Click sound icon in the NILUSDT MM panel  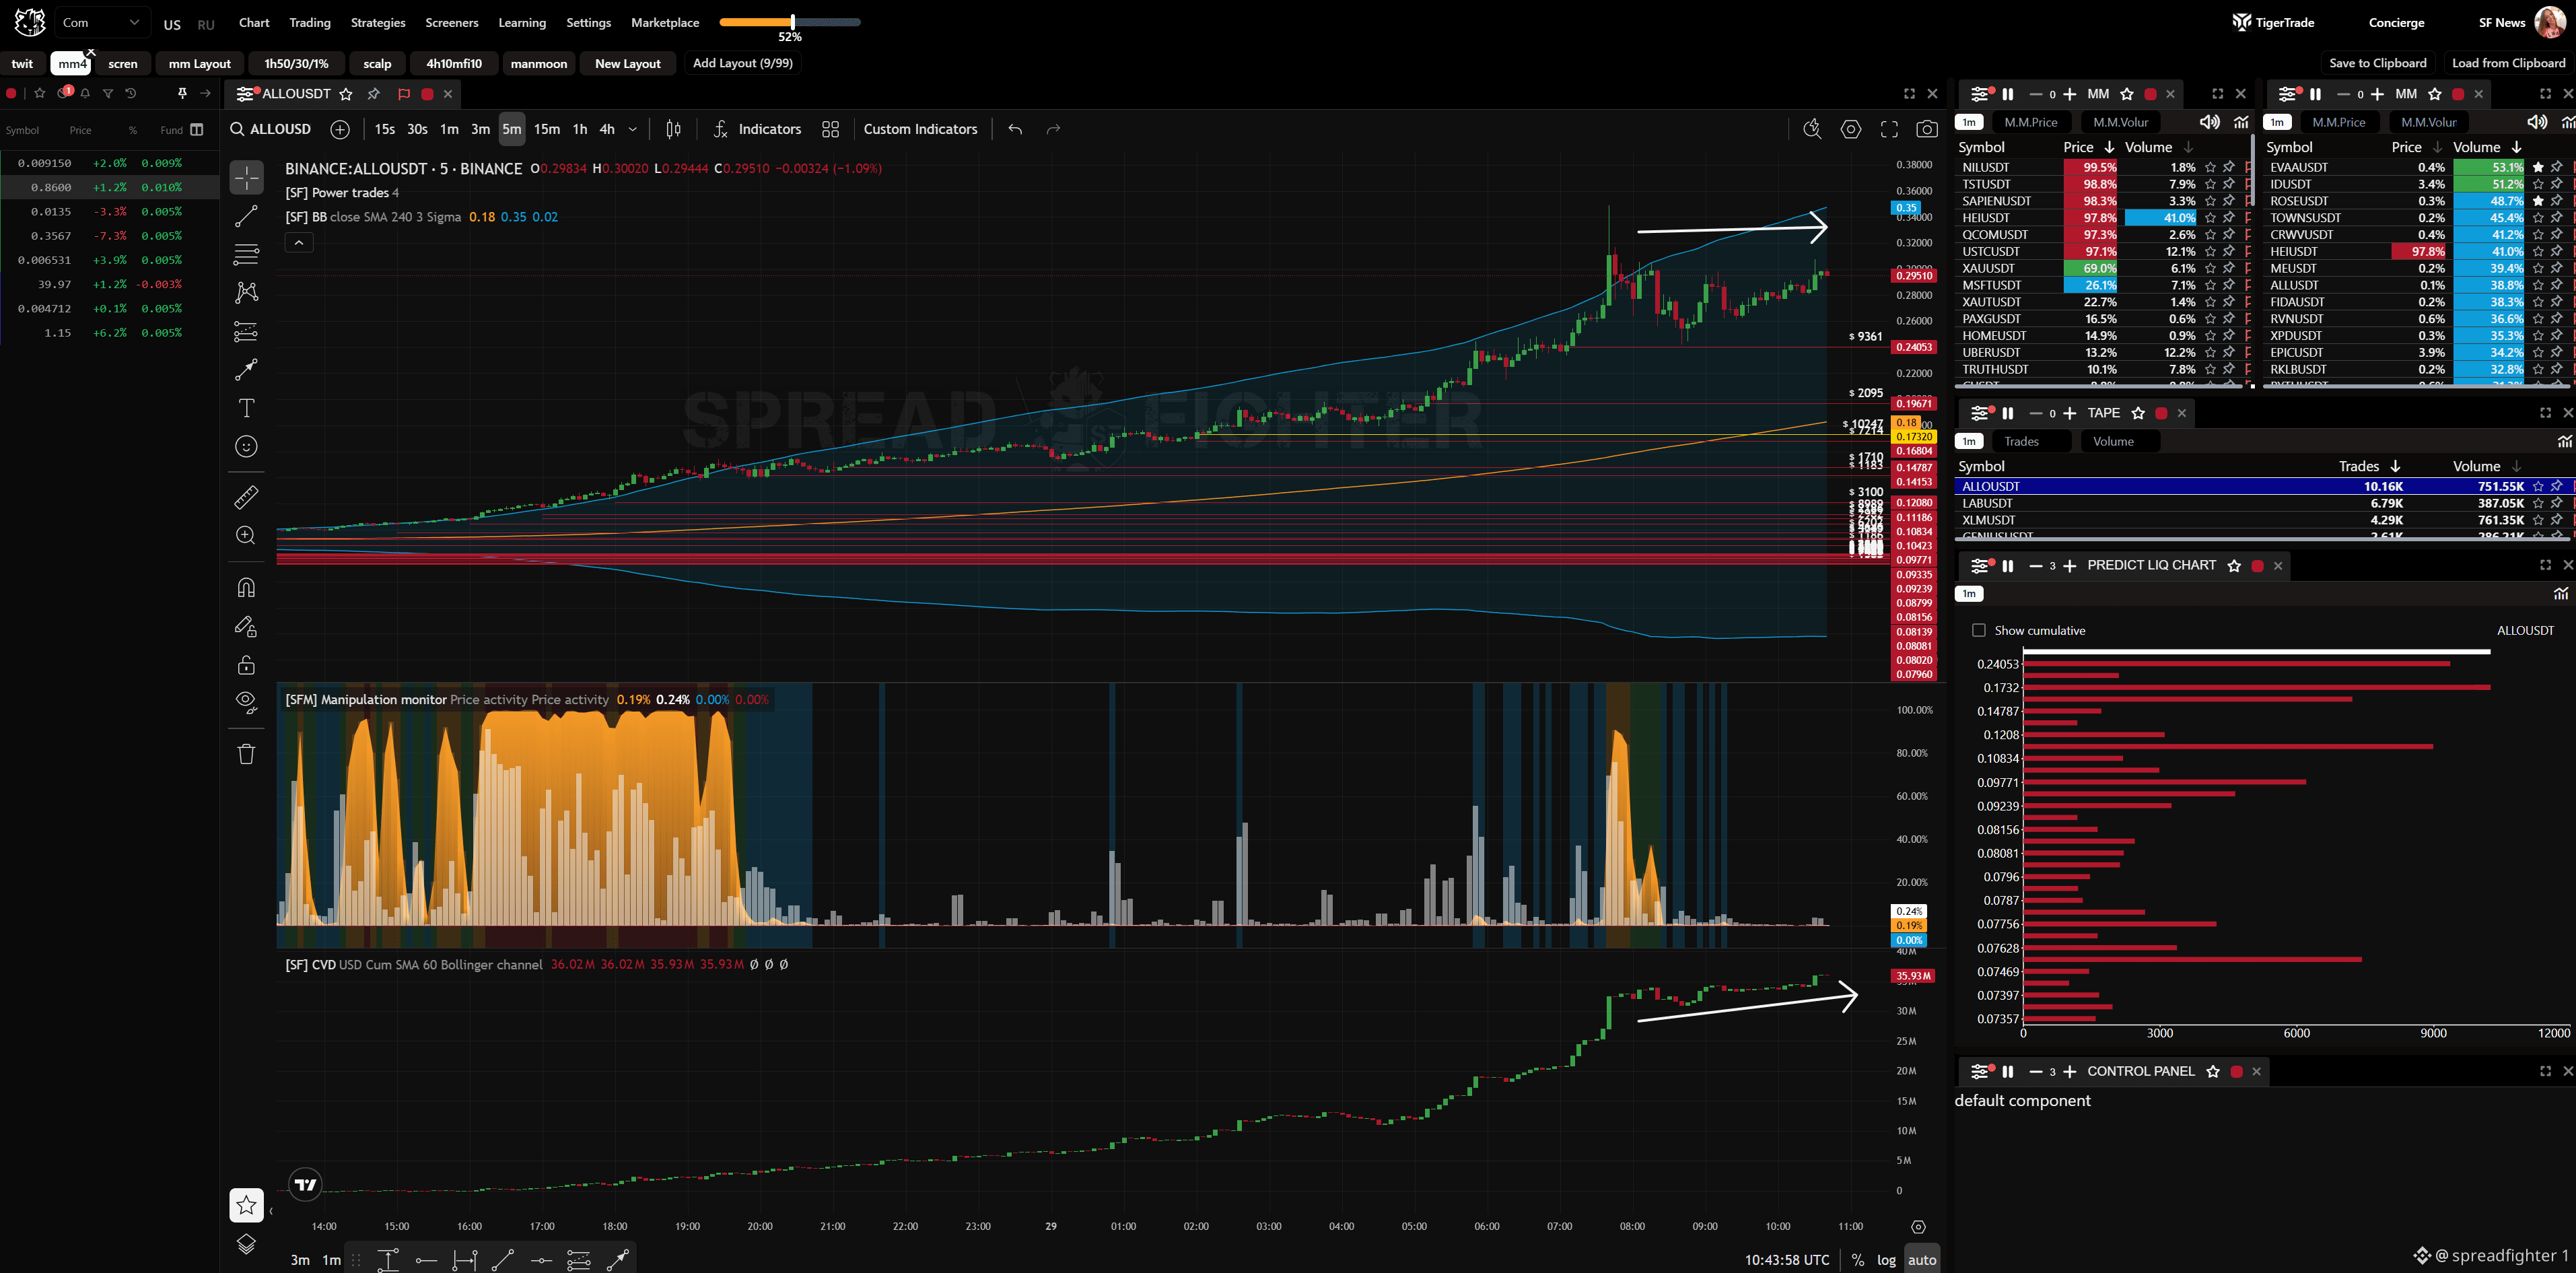tap(2209, 122)
